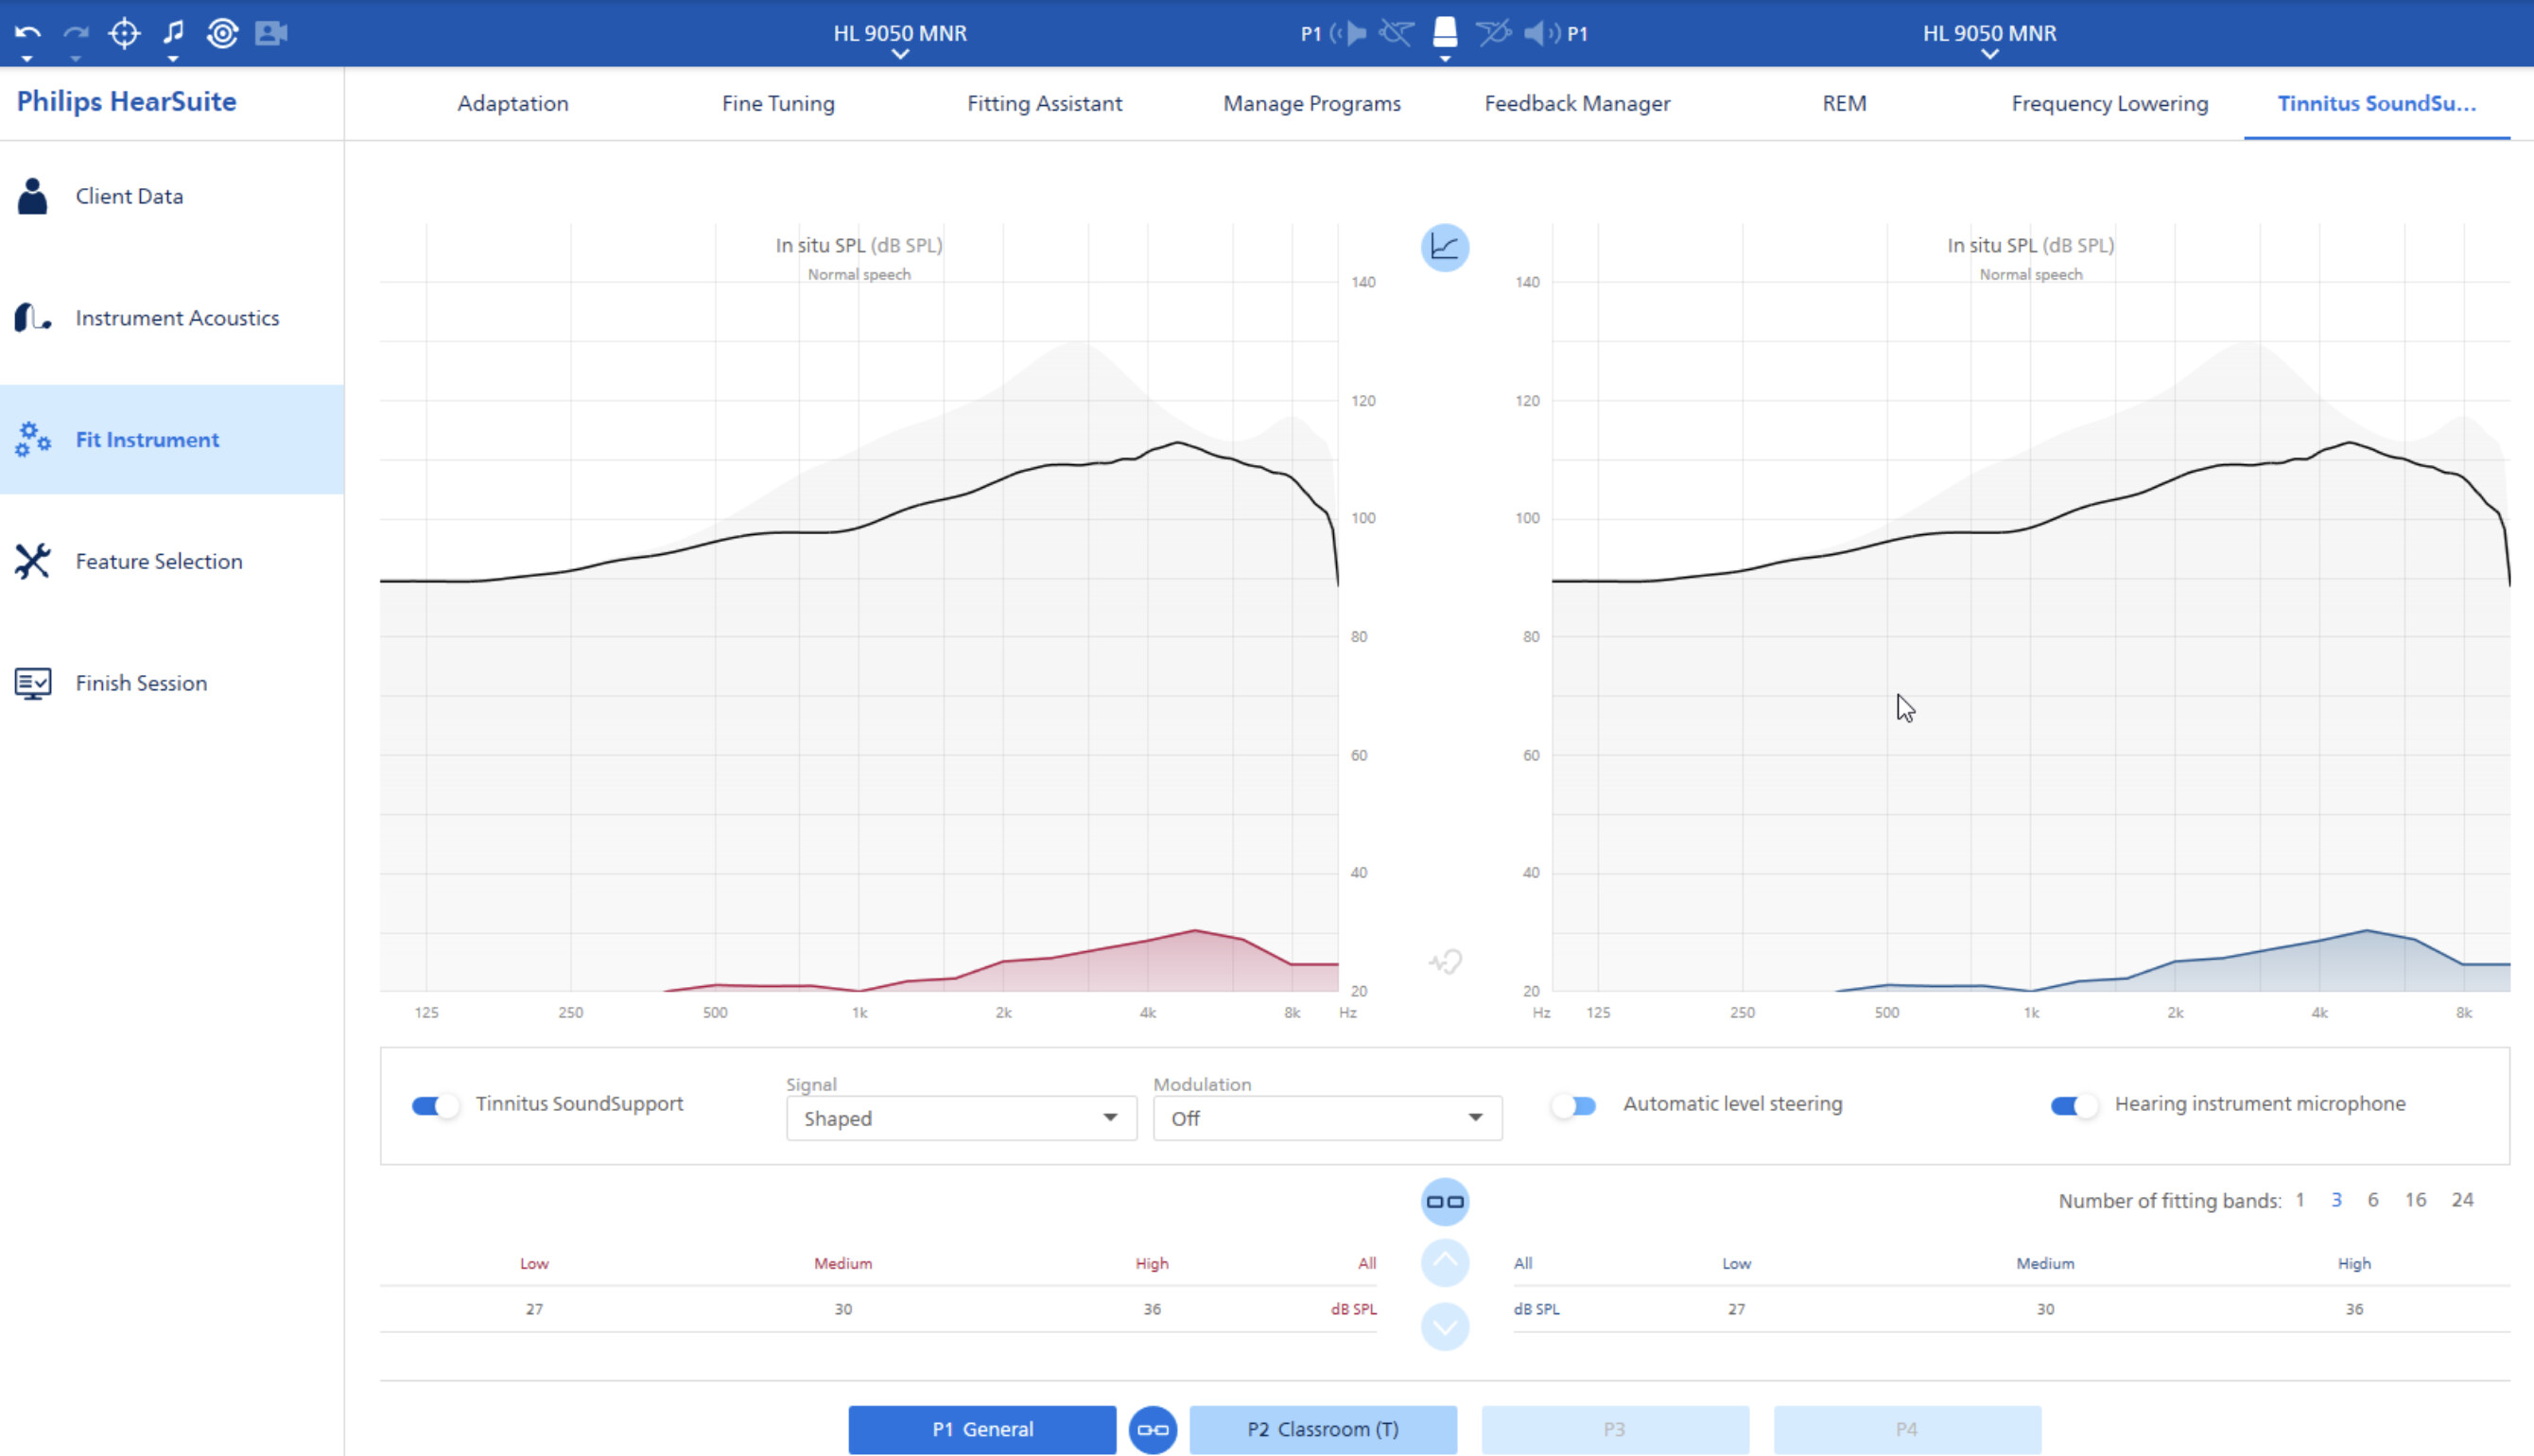
Task: Toggle Tinnitus SoundSupport switch off
Action: pos(434,1105)
